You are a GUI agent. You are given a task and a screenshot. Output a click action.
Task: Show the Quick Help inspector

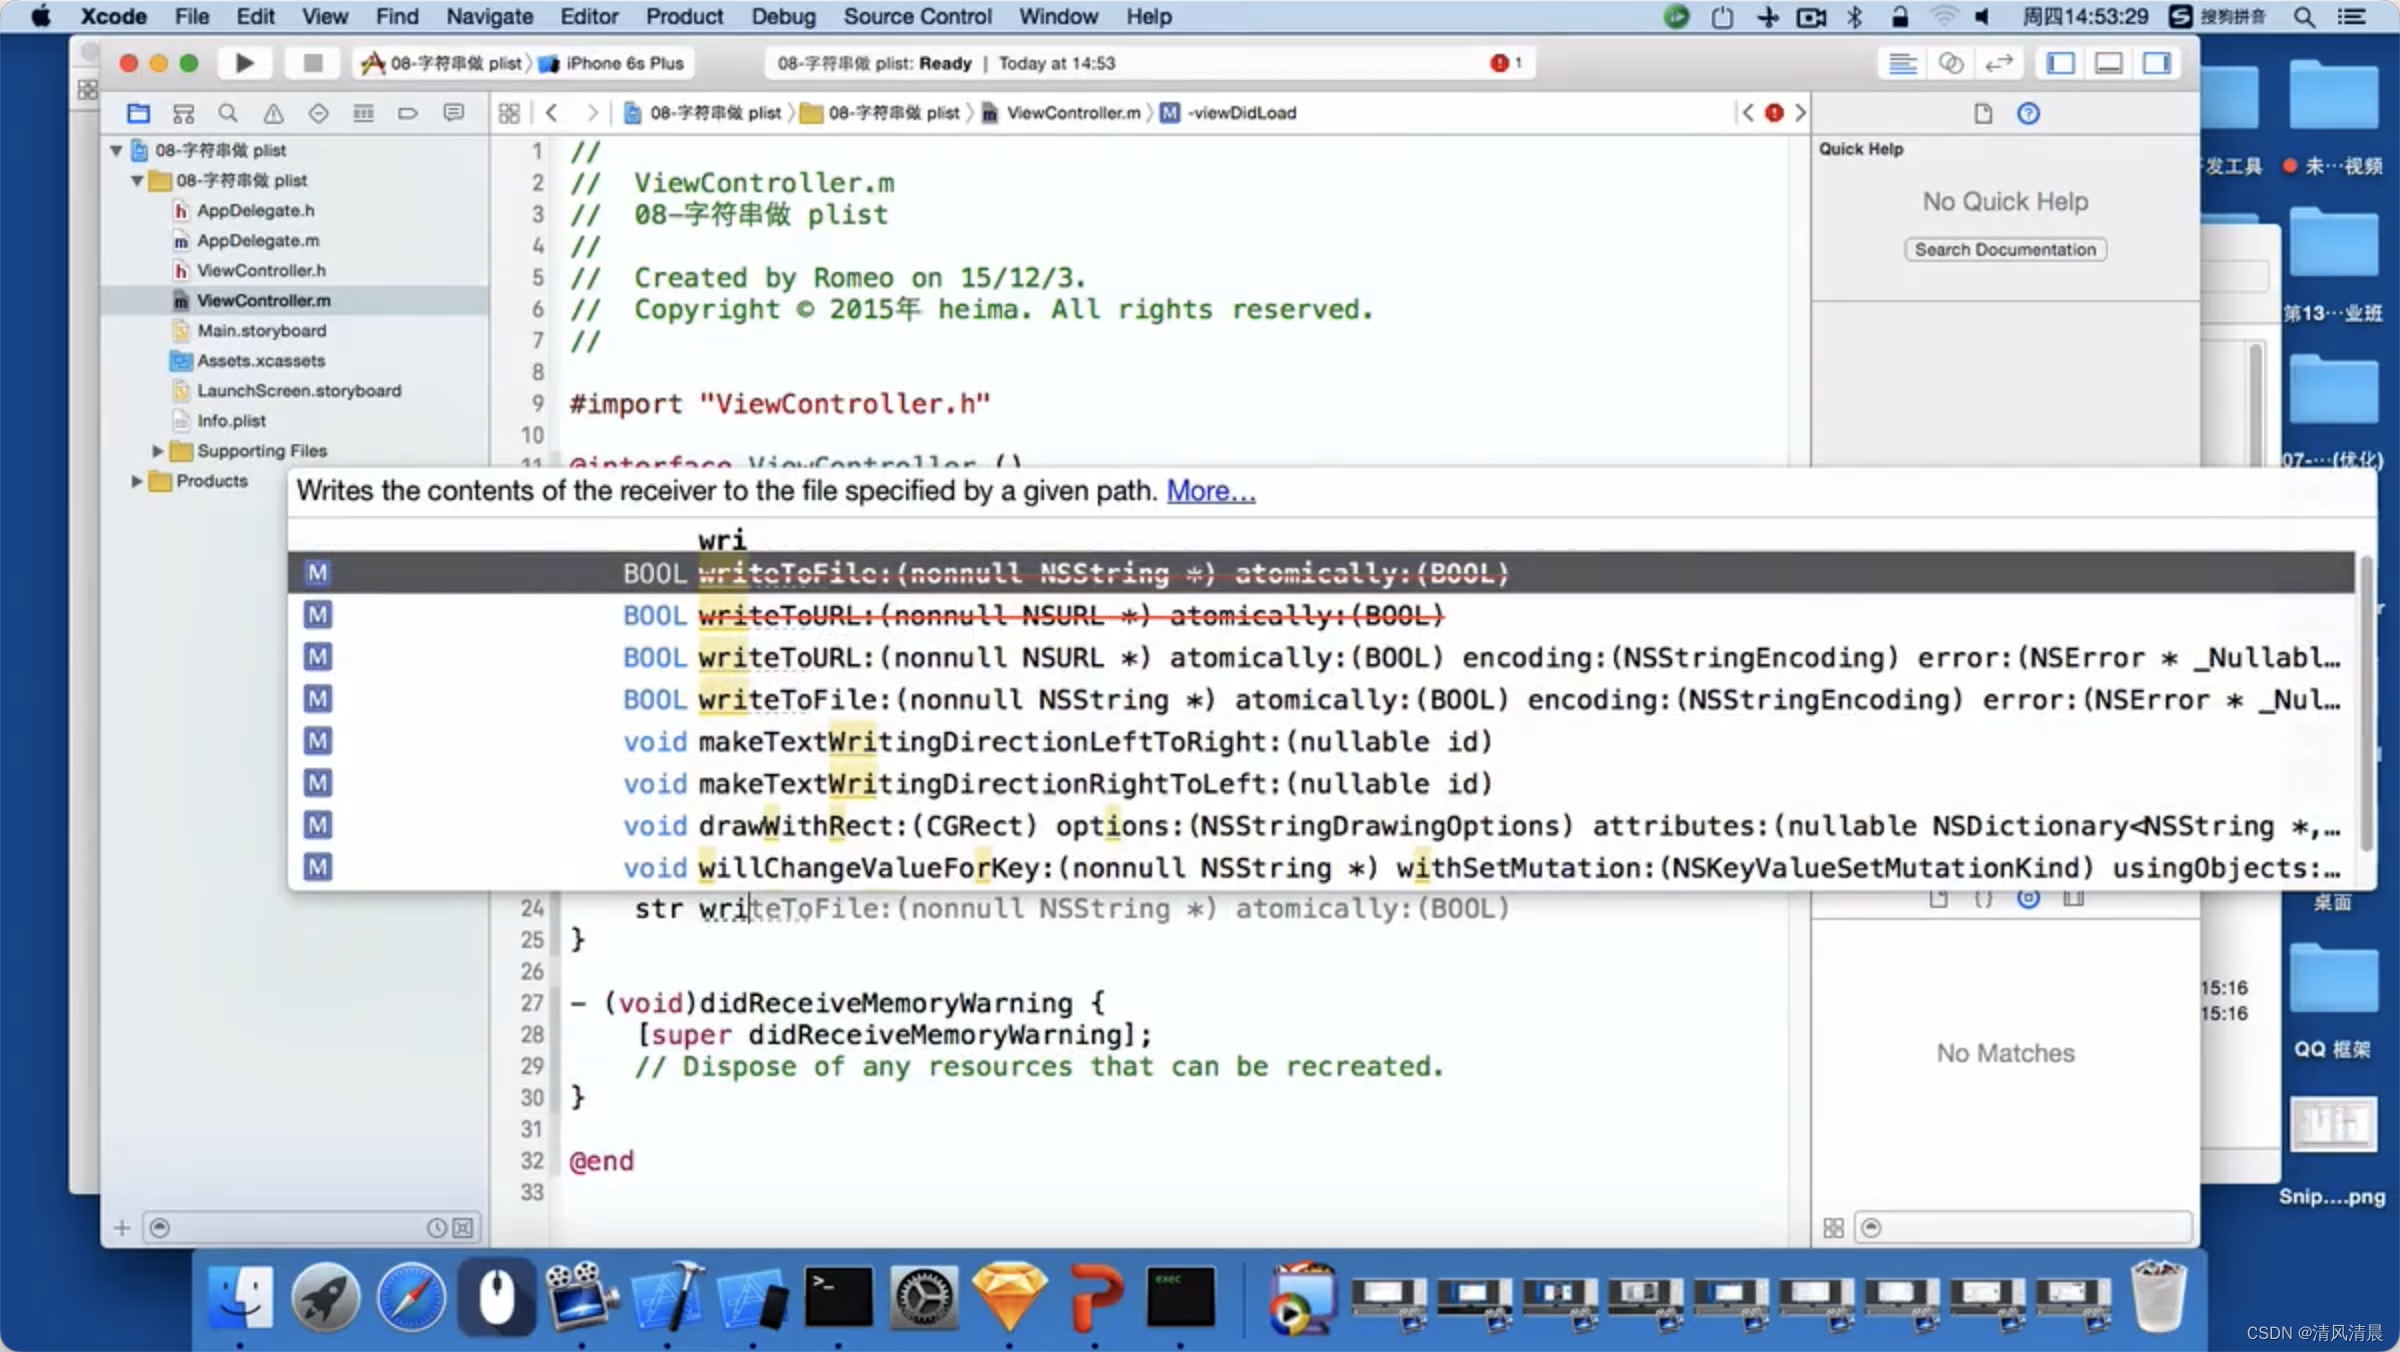(2028, 113)
